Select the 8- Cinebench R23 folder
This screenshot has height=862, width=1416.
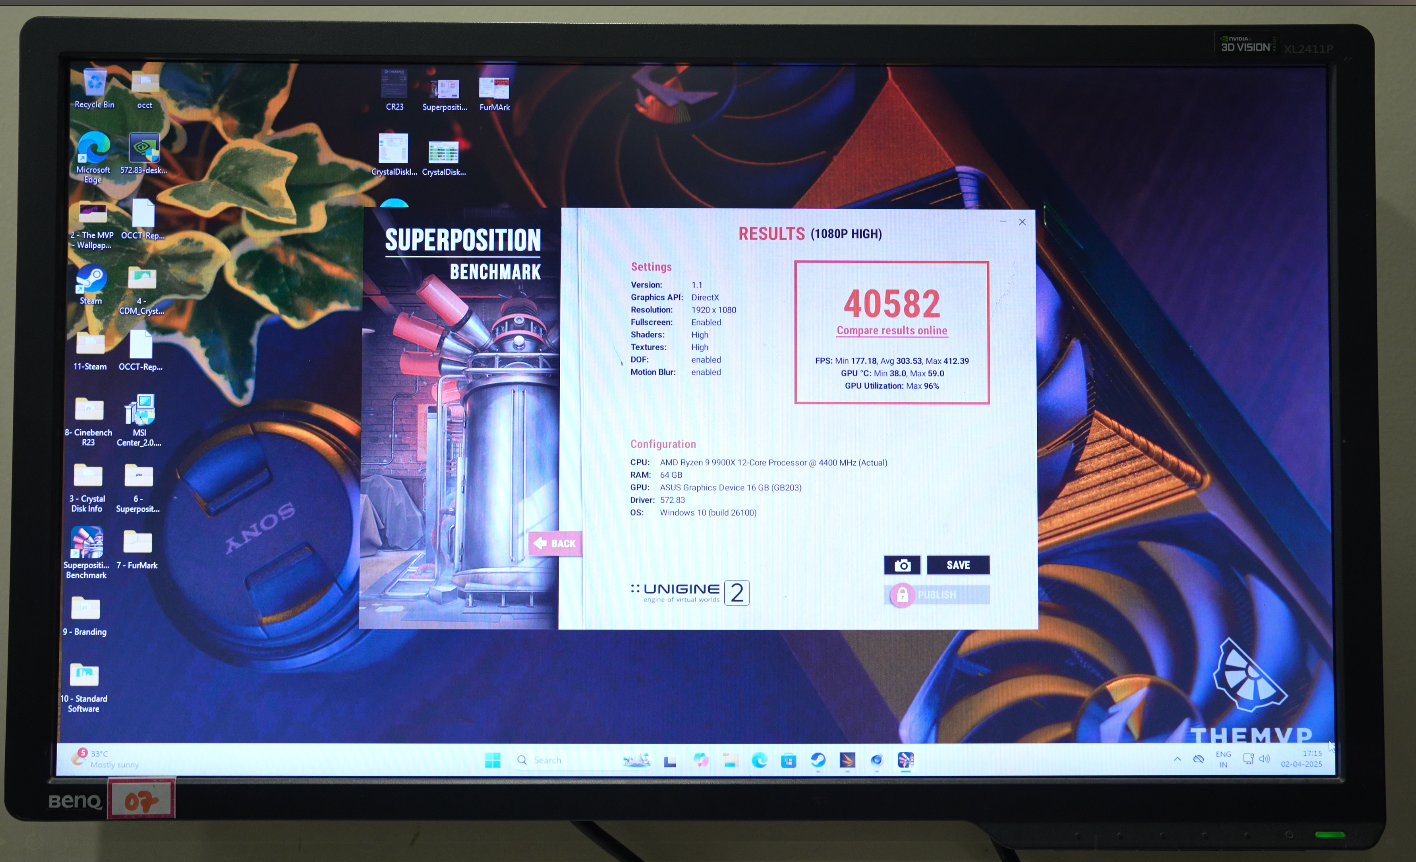[88, 421]
